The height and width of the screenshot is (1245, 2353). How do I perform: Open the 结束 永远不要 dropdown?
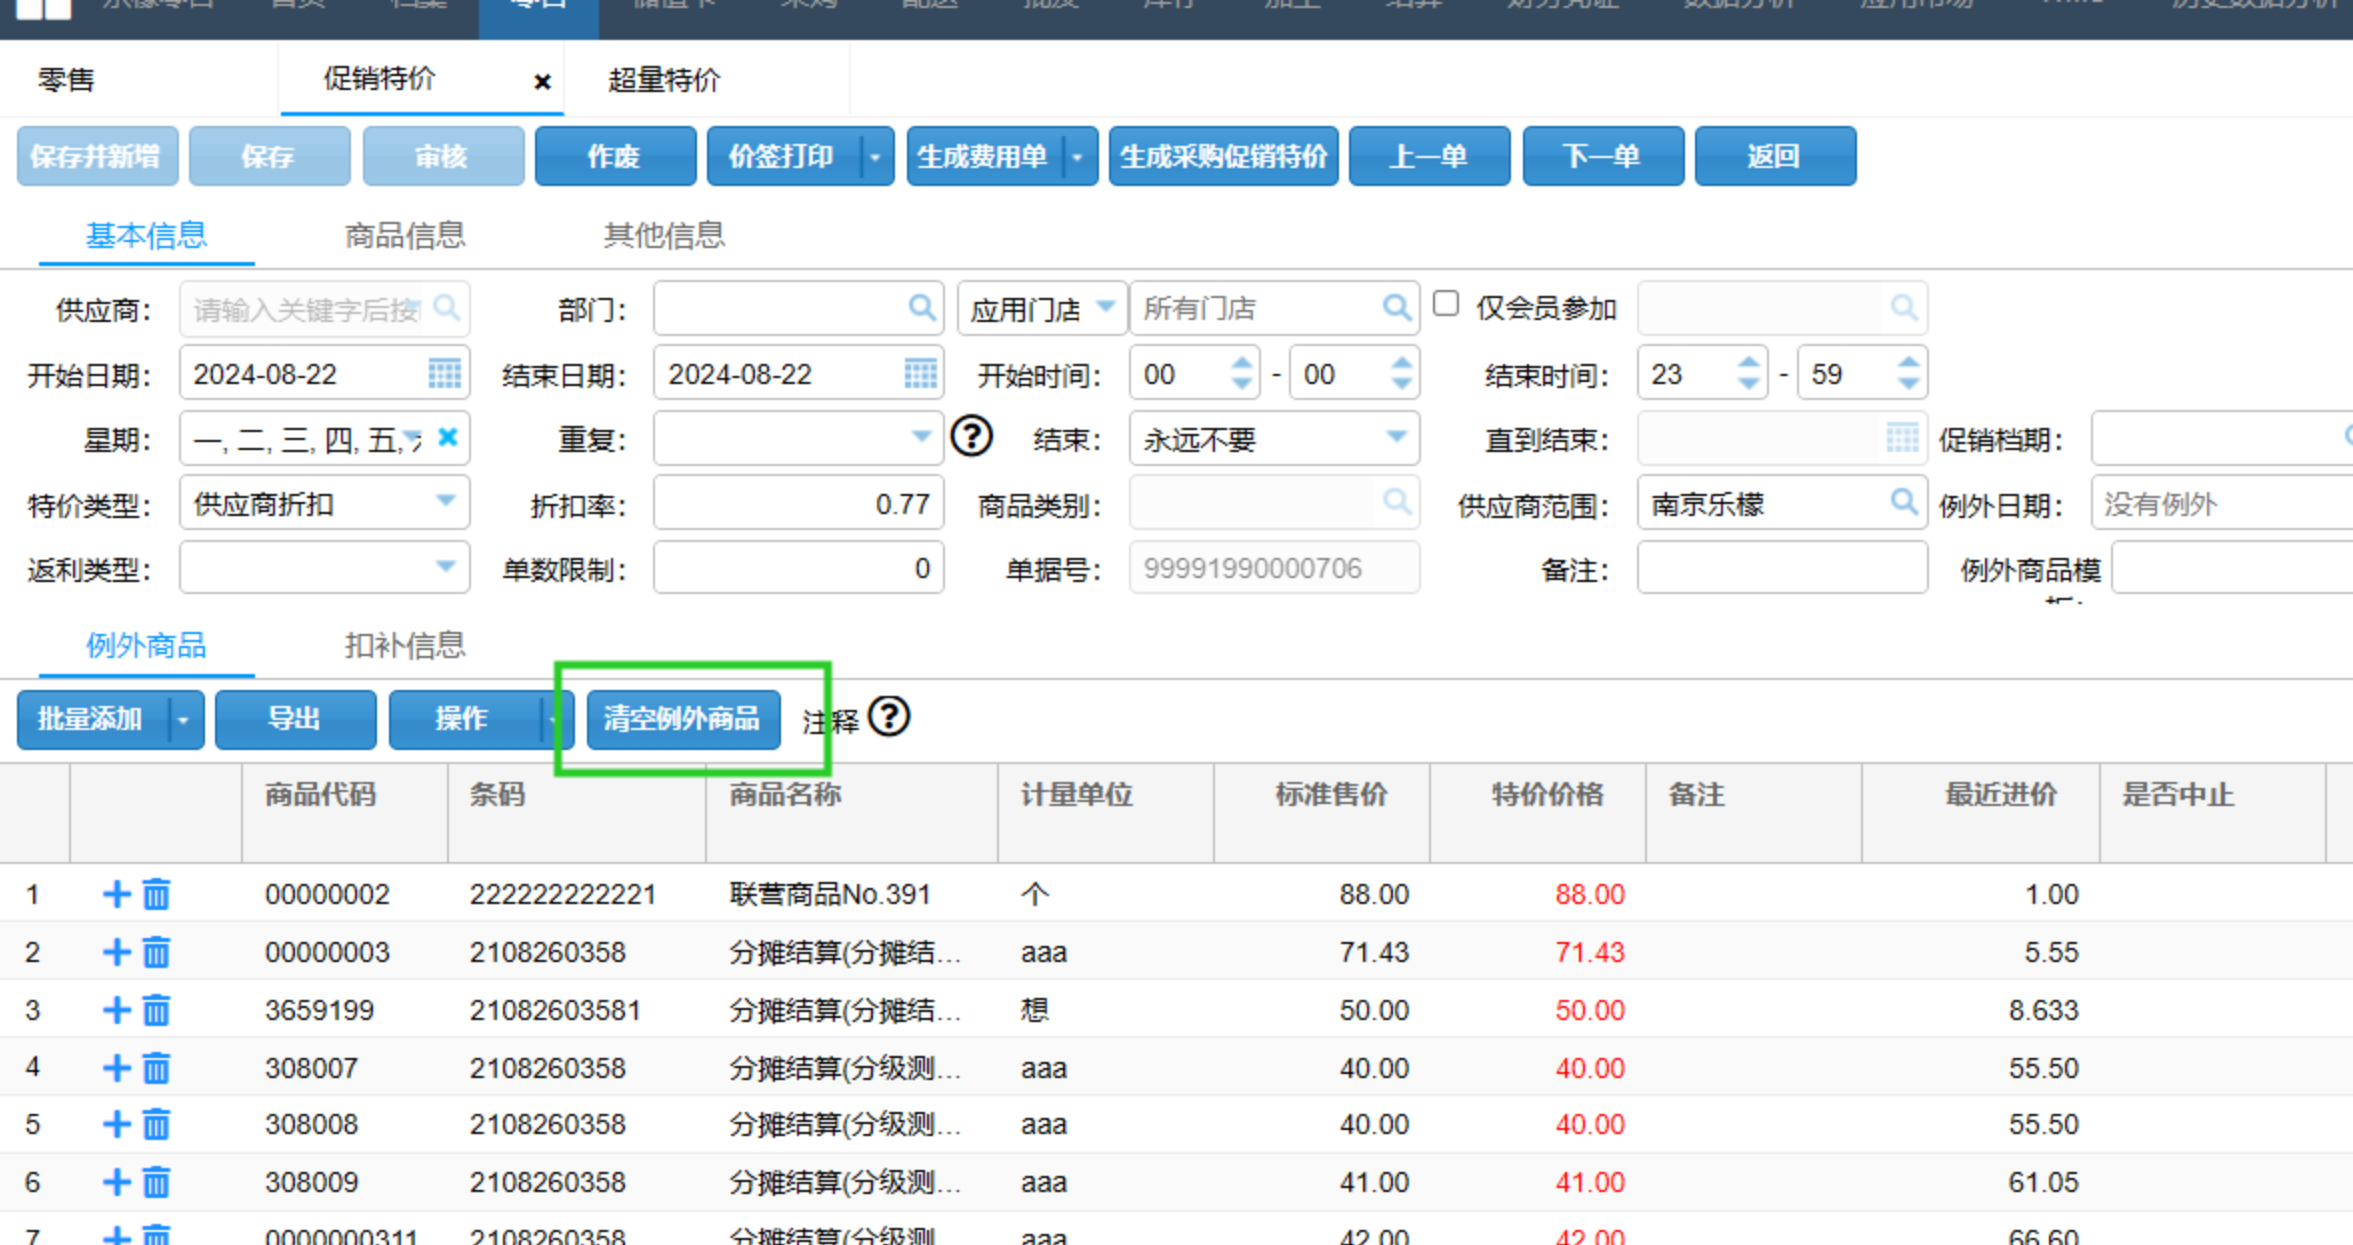click(1396, 437)
